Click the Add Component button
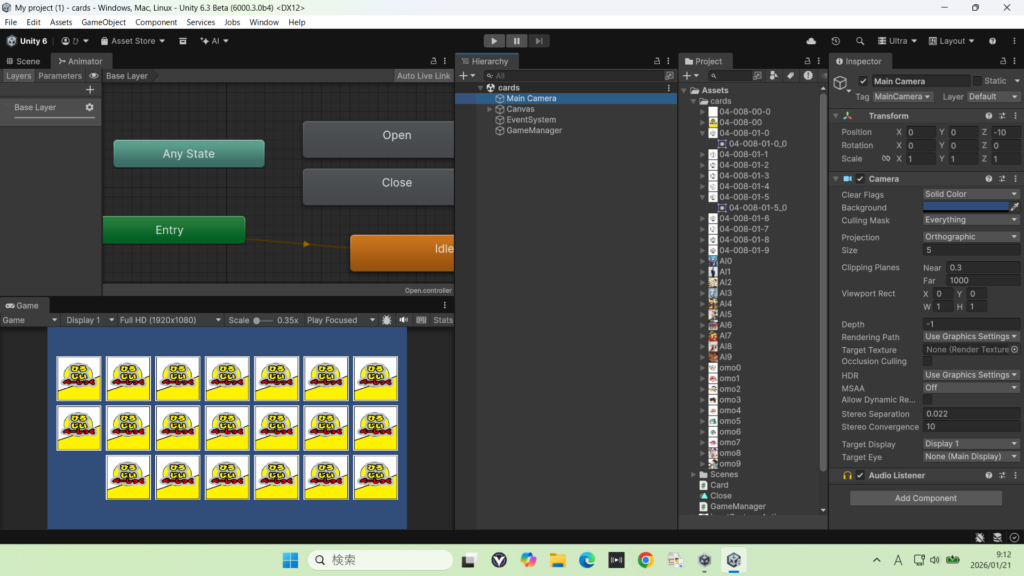This screenshot has width=1024, height=576. click(925, 498)
